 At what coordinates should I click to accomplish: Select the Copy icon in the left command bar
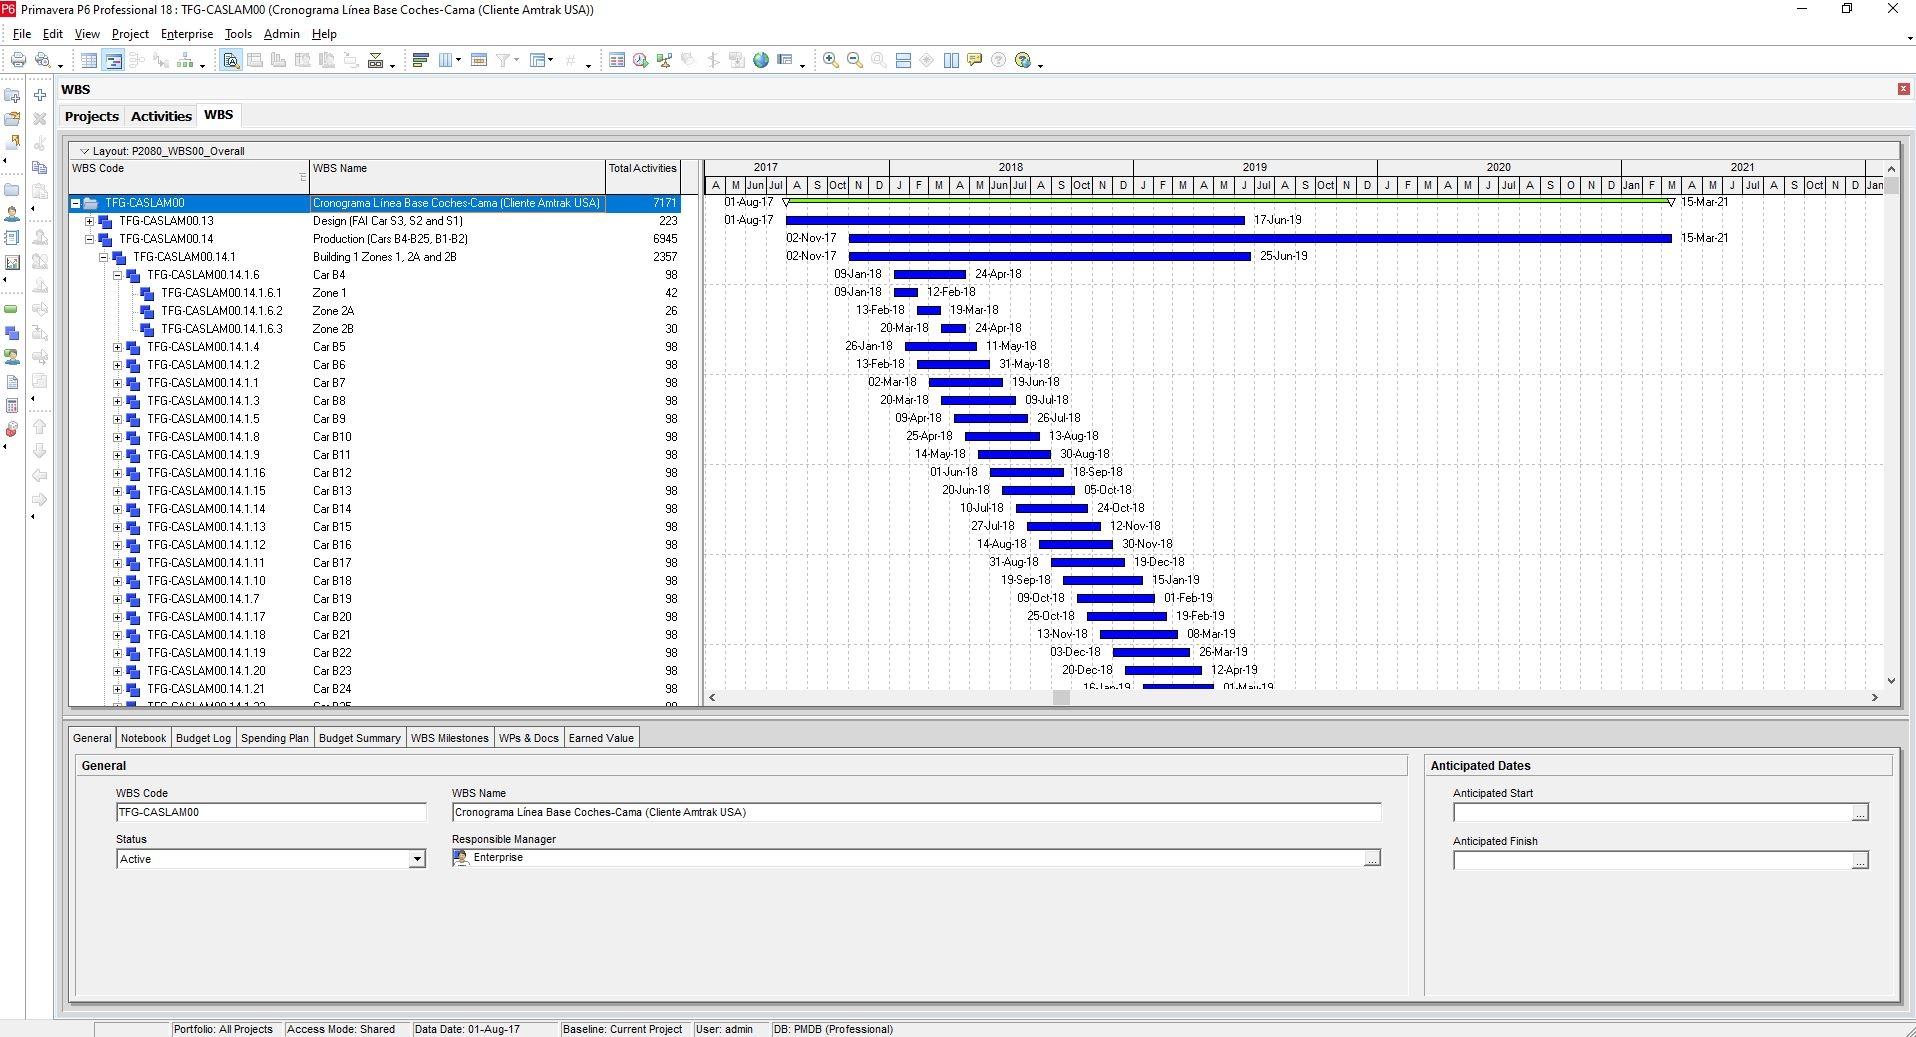(39, 167)
